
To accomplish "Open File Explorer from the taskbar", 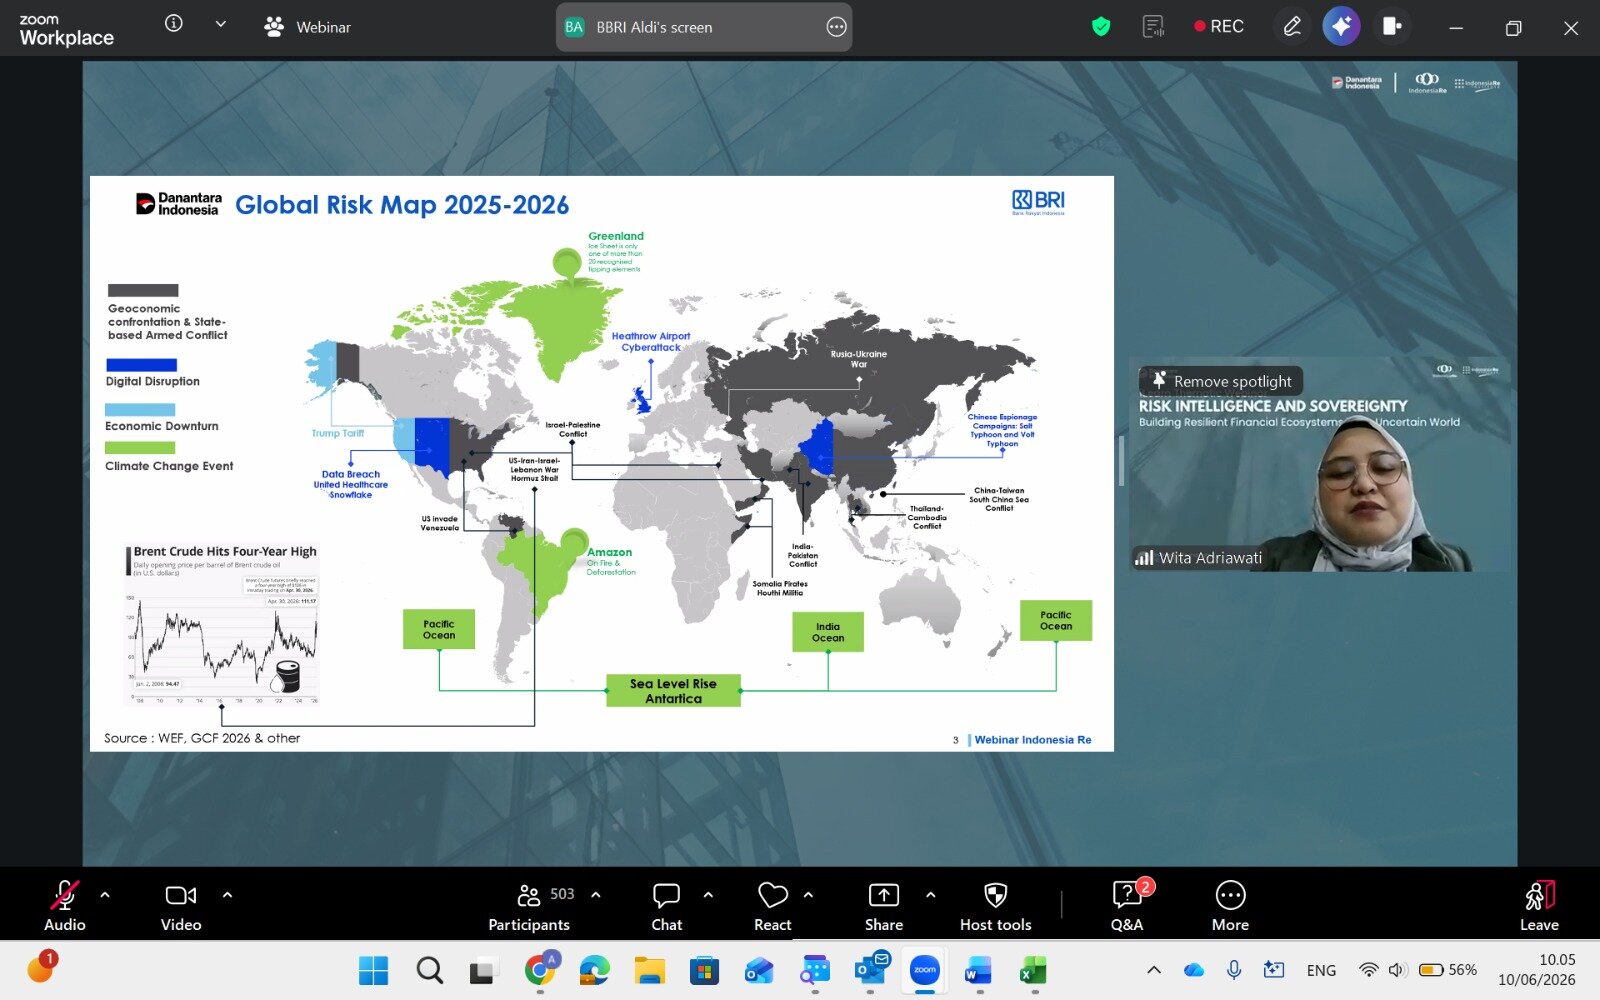I will (x=649, y=970).
